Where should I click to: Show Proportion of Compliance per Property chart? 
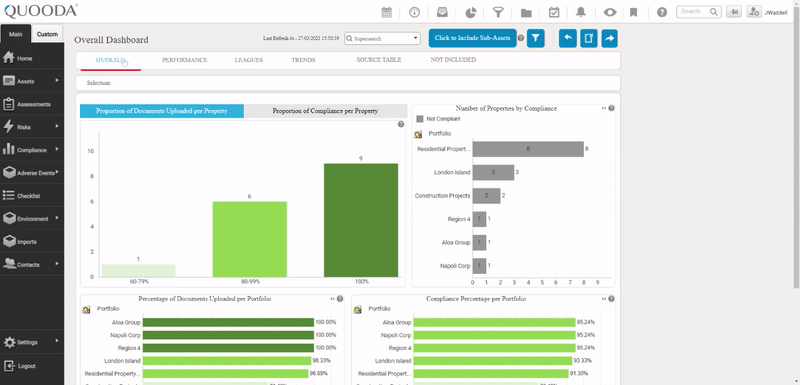click(326, 111)
